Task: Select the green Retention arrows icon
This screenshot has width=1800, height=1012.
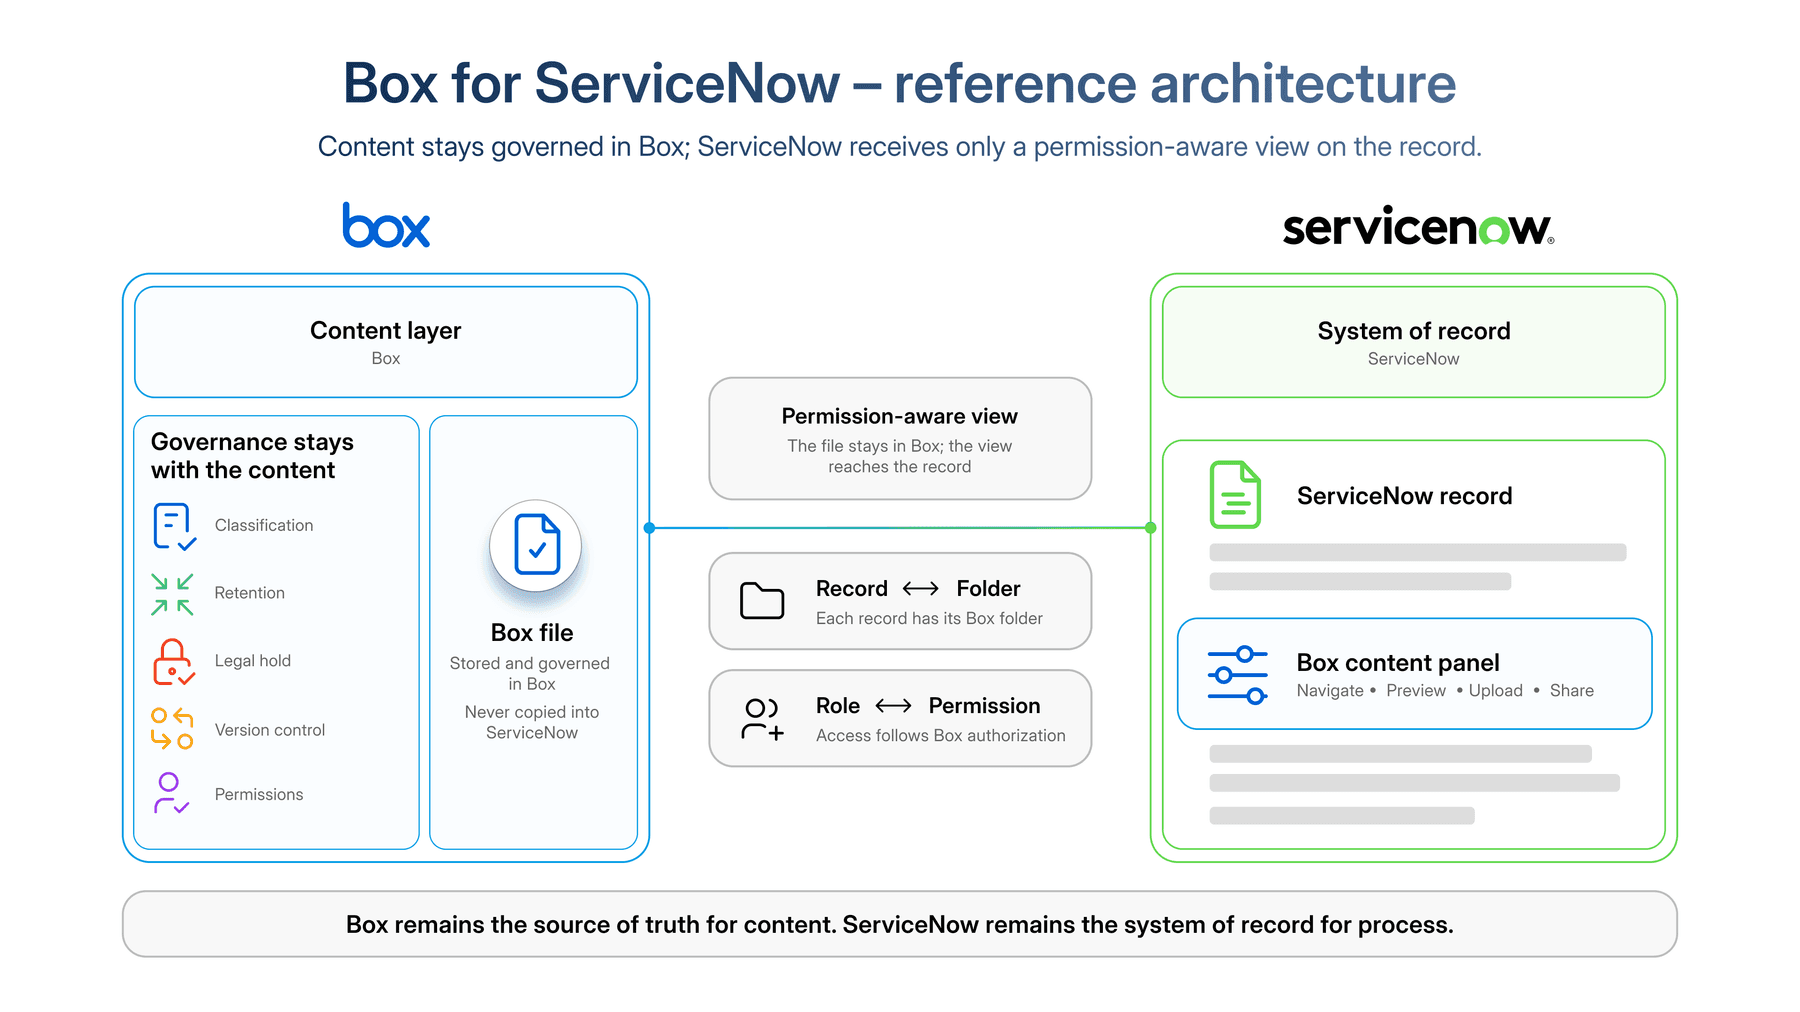Action: (x=172, y=594)
